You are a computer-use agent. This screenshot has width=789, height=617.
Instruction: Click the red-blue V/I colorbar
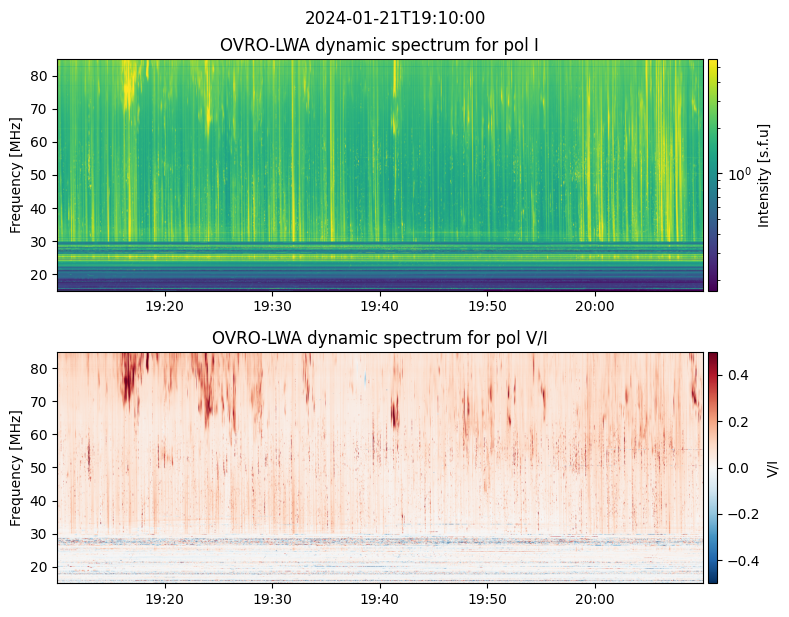pos(713,467)
